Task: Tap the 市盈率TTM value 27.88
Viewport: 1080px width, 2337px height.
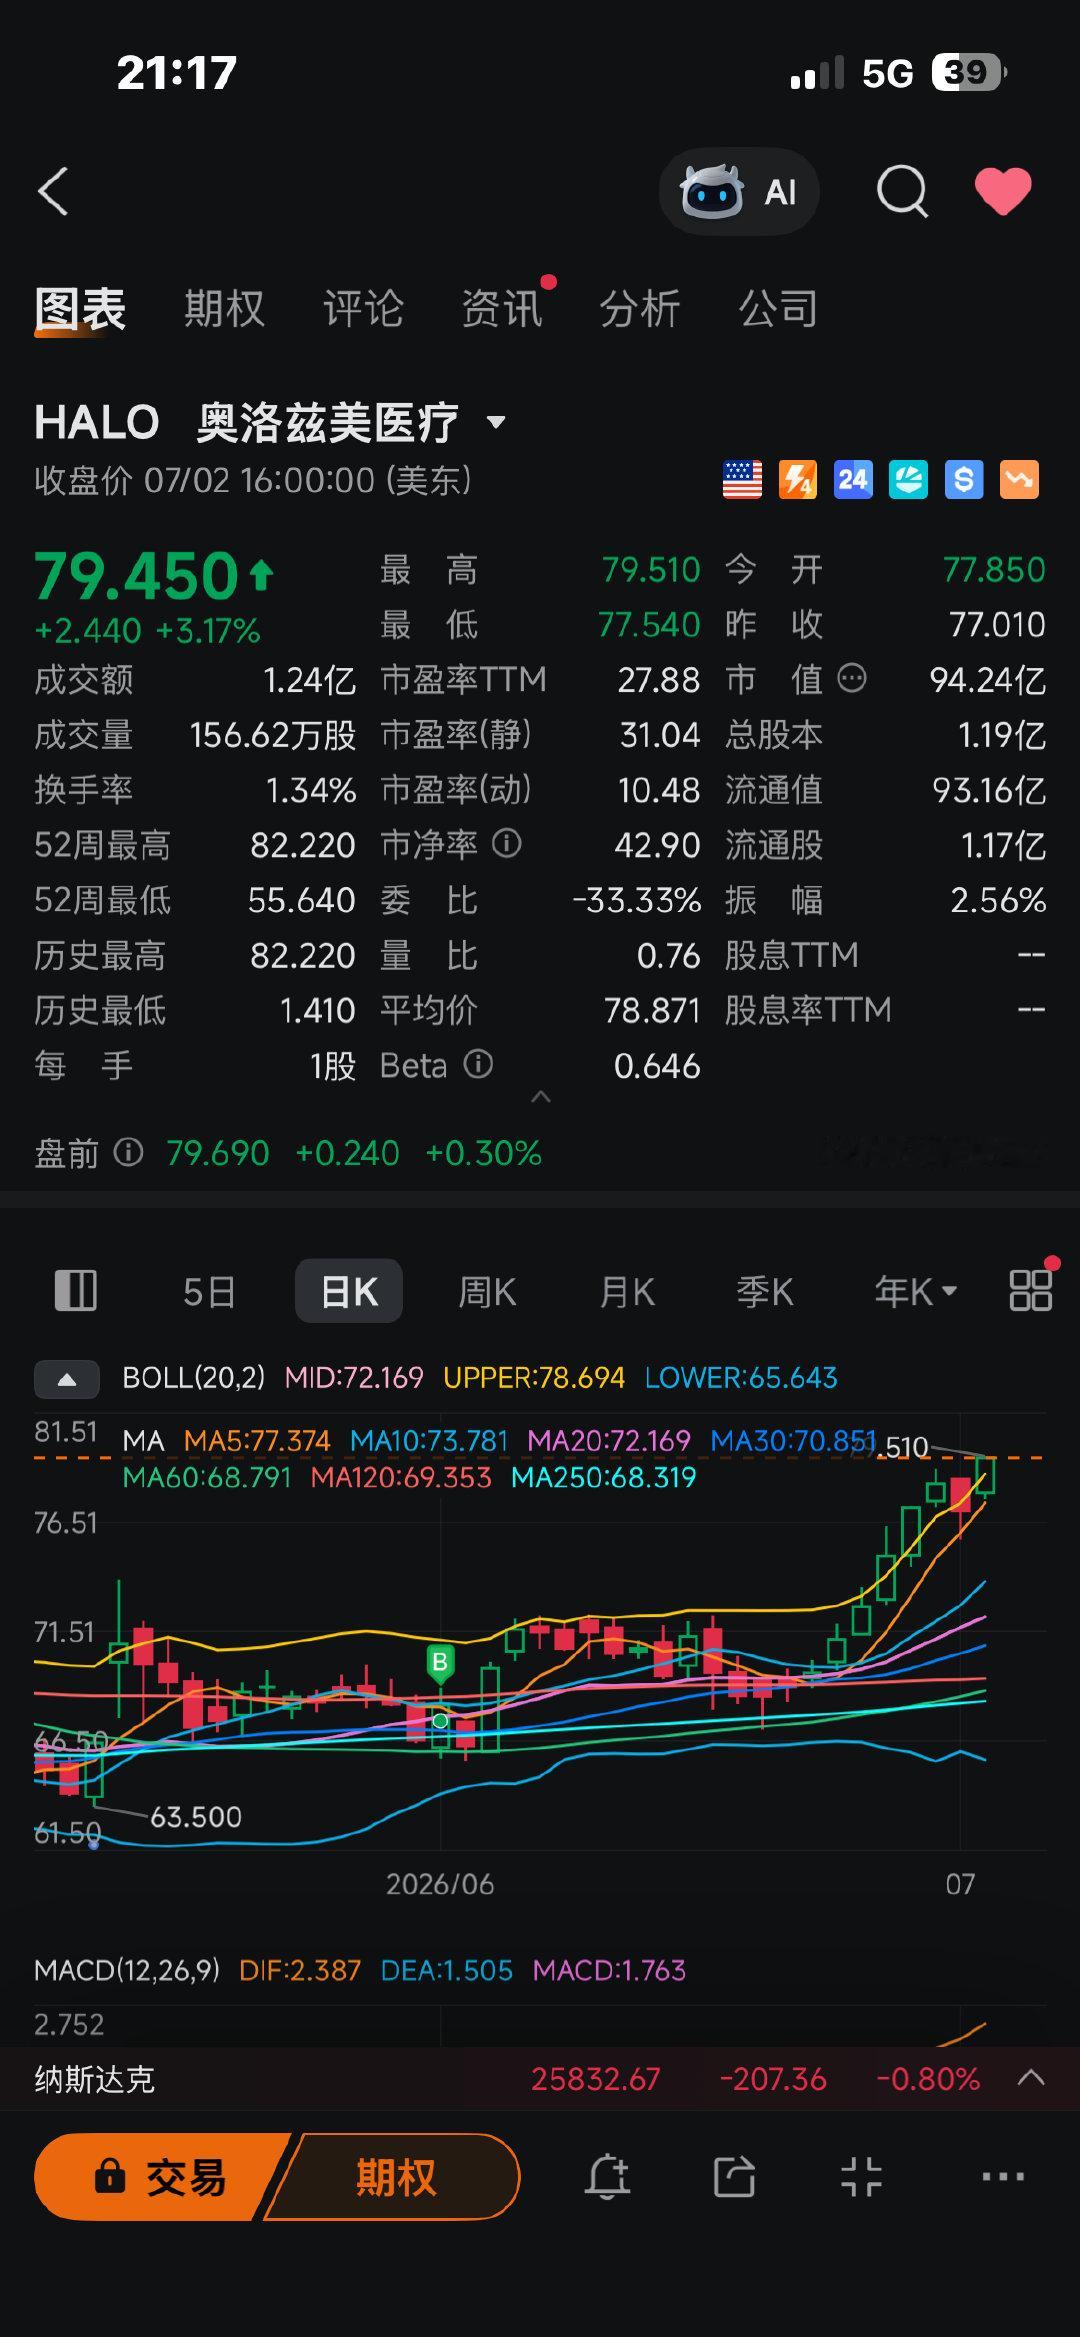Action: (658, 680)
